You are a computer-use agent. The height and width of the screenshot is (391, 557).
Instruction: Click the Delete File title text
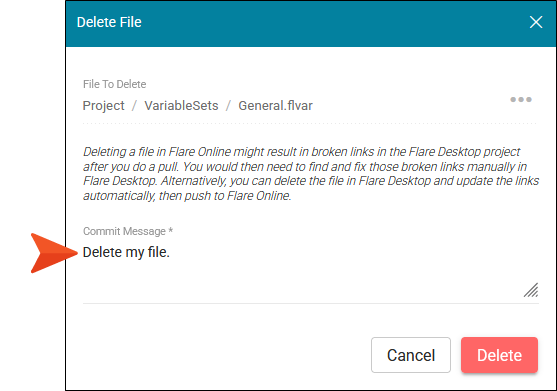pos(109,22)
